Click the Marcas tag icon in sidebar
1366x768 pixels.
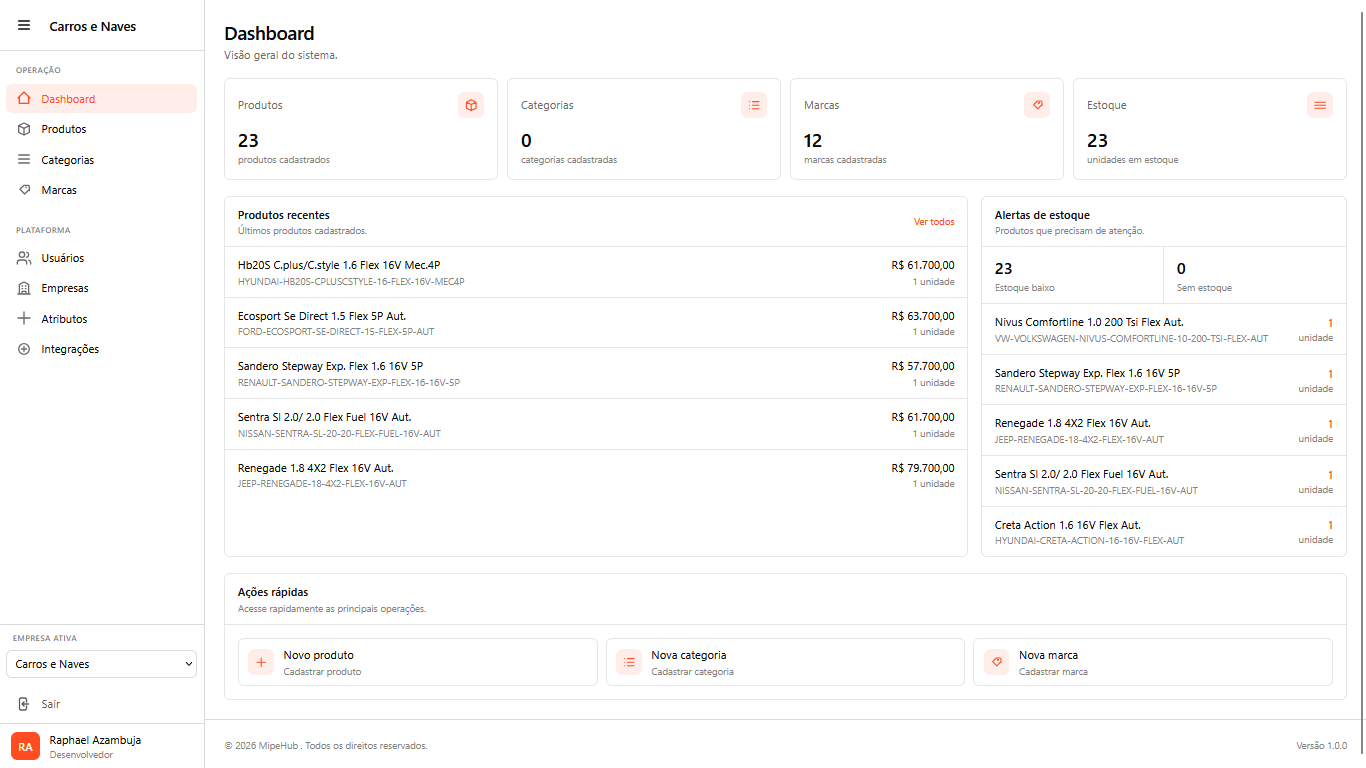tap(24, 190)
